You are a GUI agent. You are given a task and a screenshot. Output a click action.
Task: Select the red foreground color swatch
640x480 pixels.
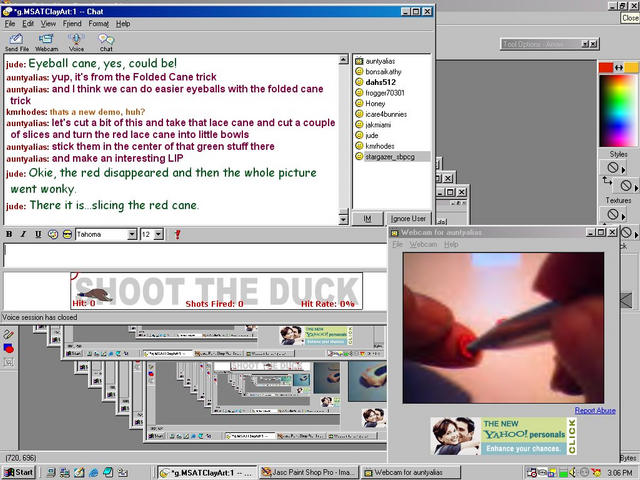[x=606, y=68]
